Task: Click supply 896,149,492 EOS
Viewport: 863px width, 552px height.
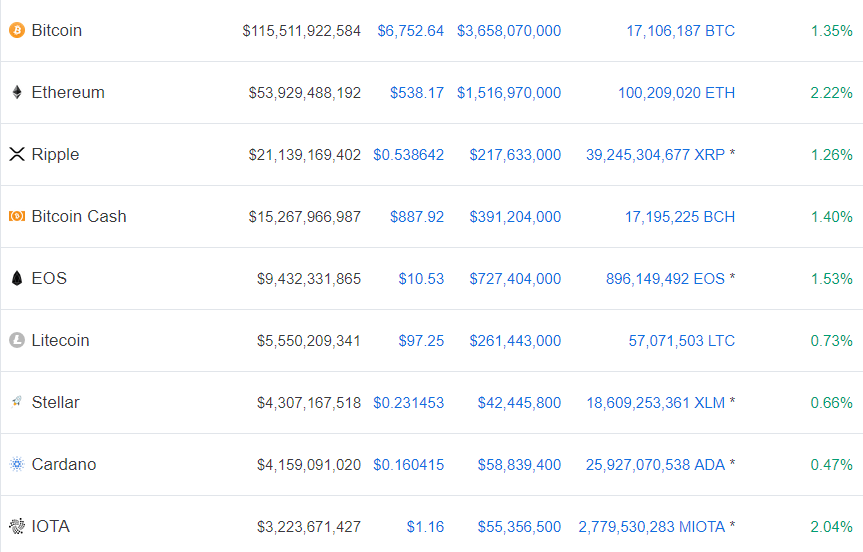Action: pos(665,279)
